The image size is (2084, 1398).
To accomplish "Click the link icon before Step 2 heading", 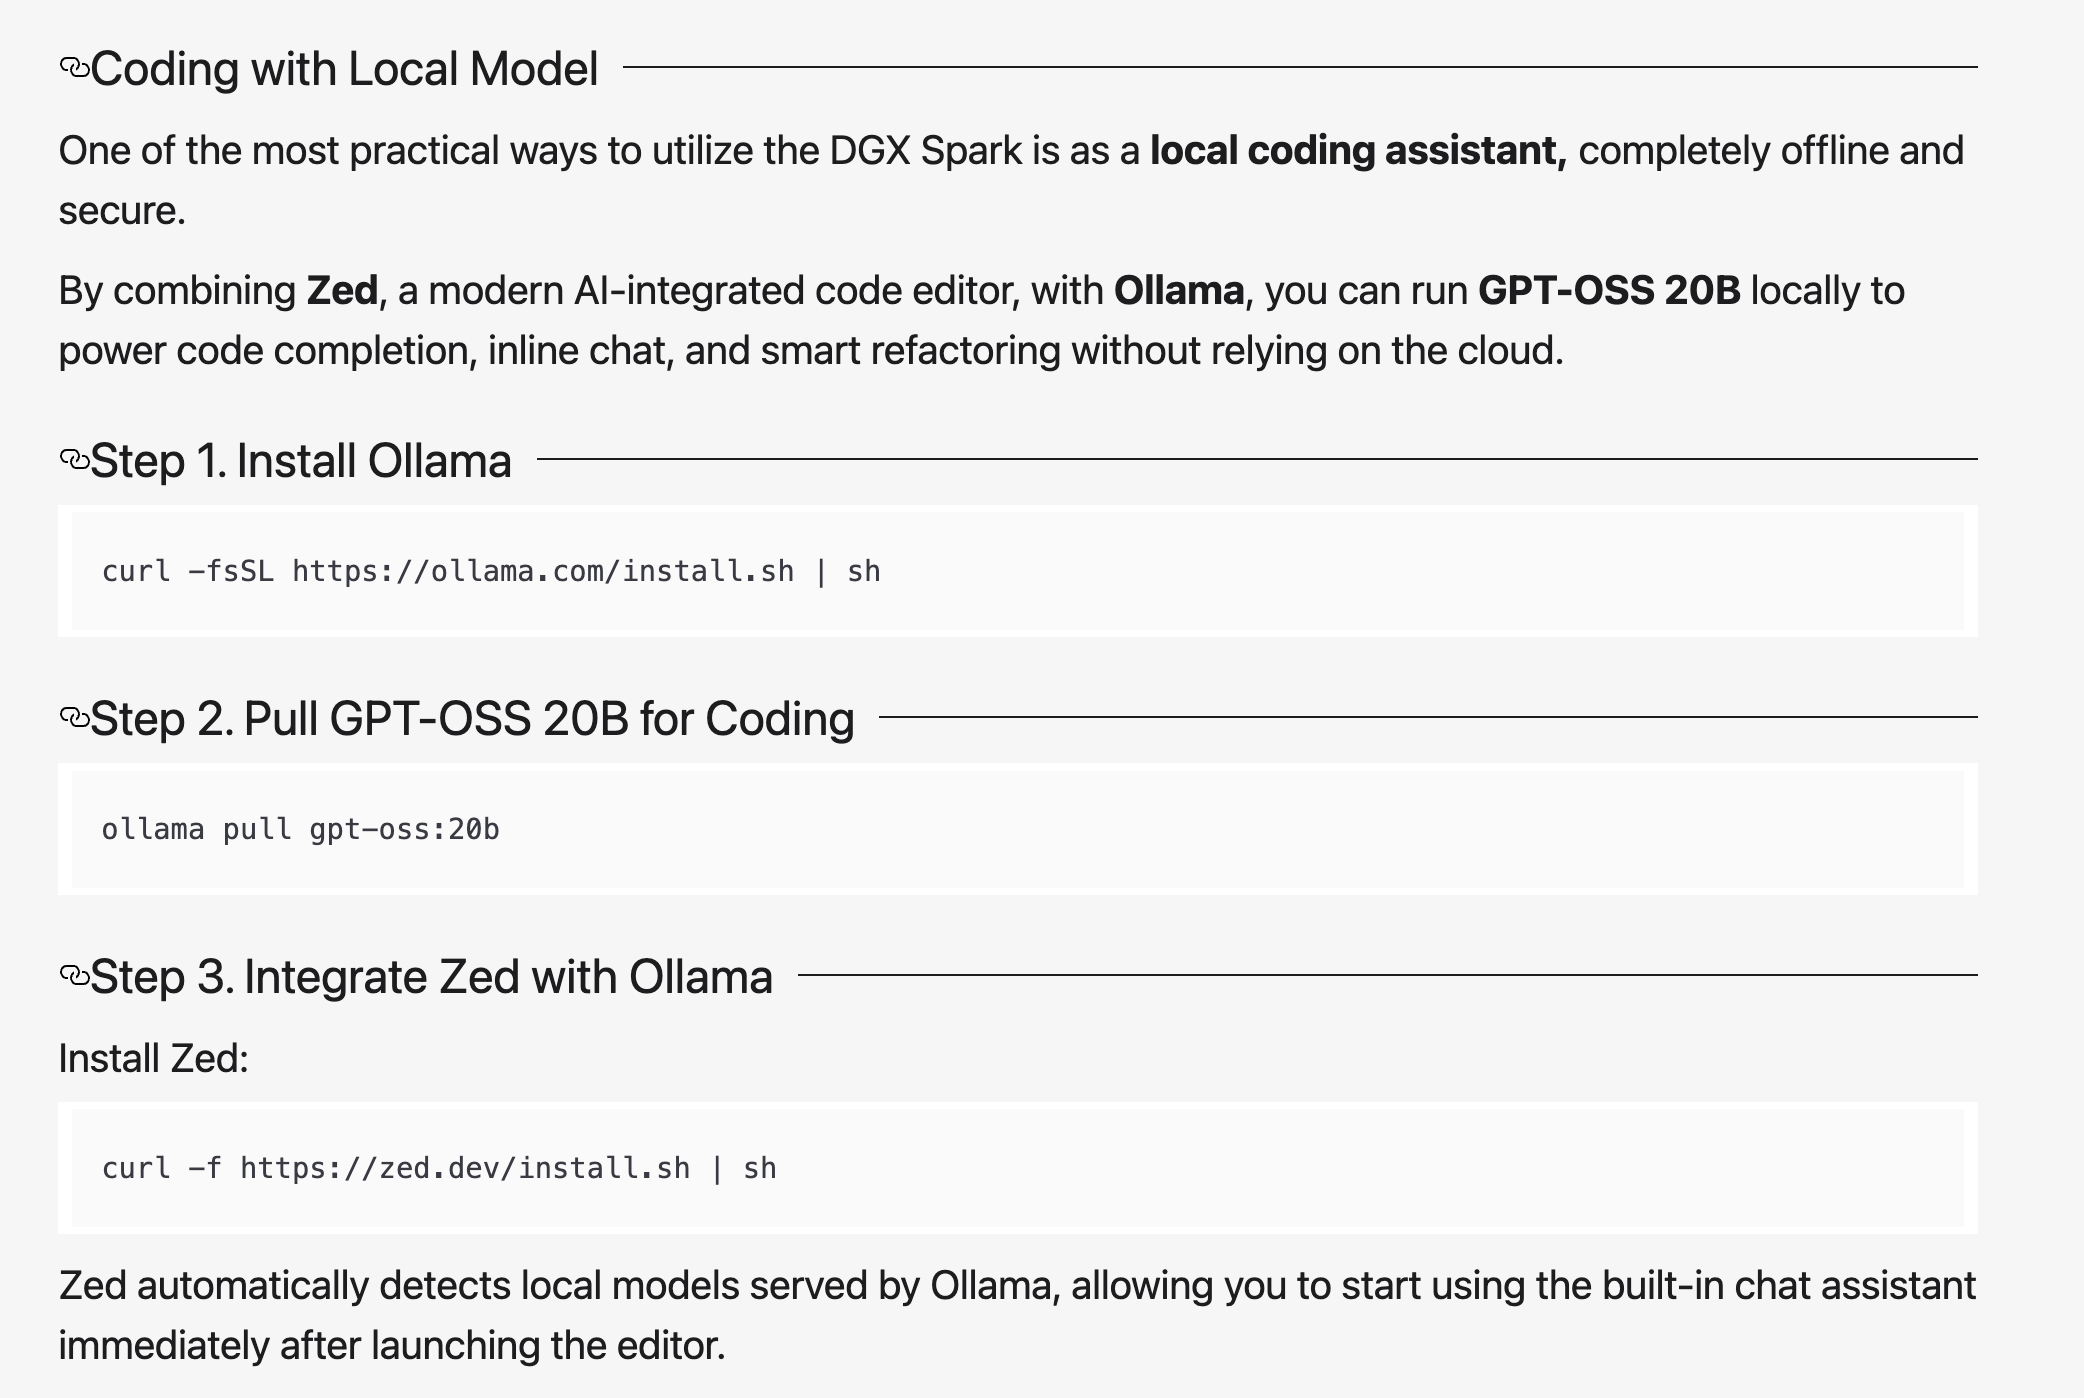I will tap(74, 718).
